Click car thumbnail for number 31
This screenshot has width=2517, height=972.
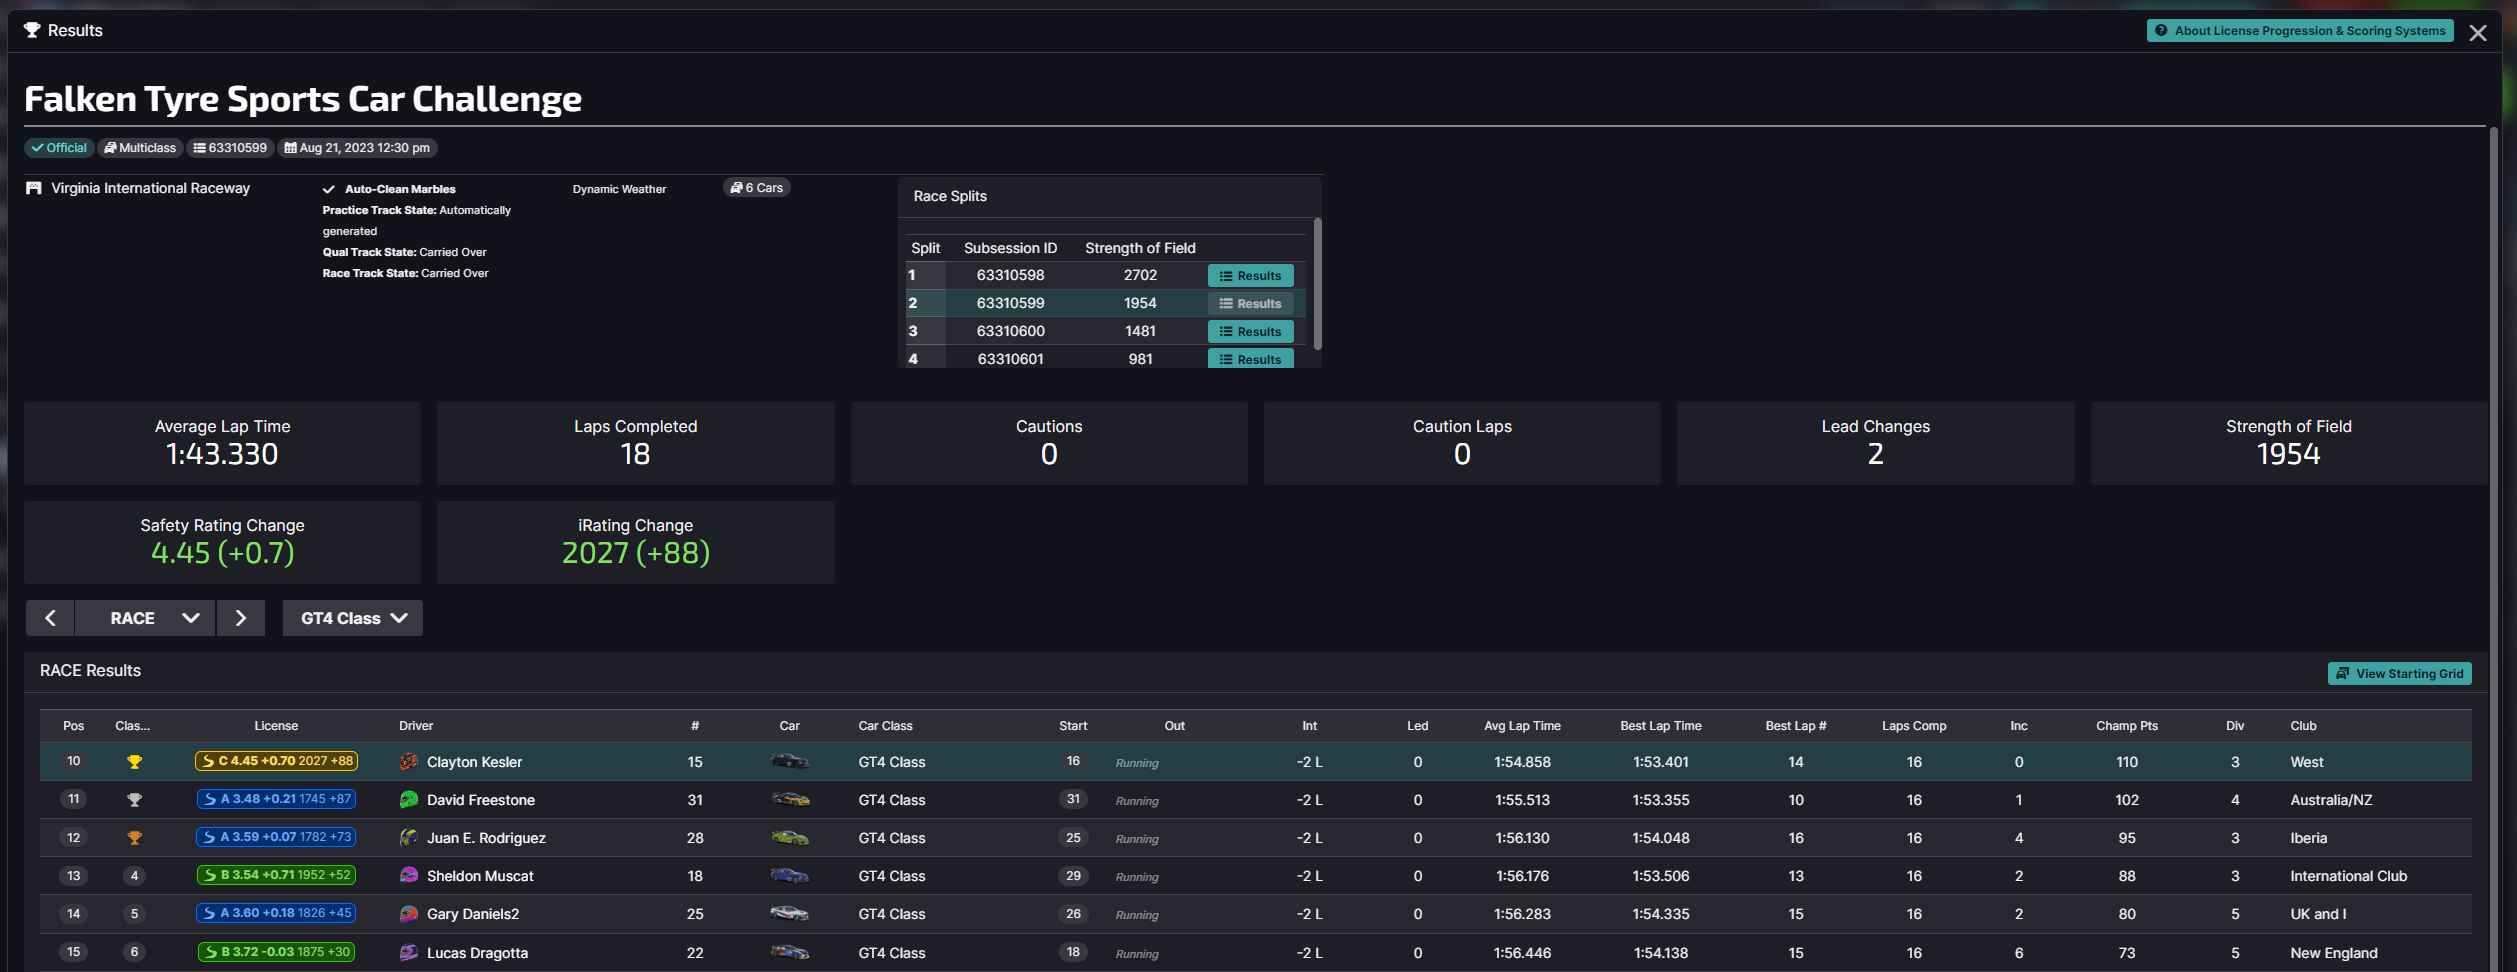click(790, 800)
